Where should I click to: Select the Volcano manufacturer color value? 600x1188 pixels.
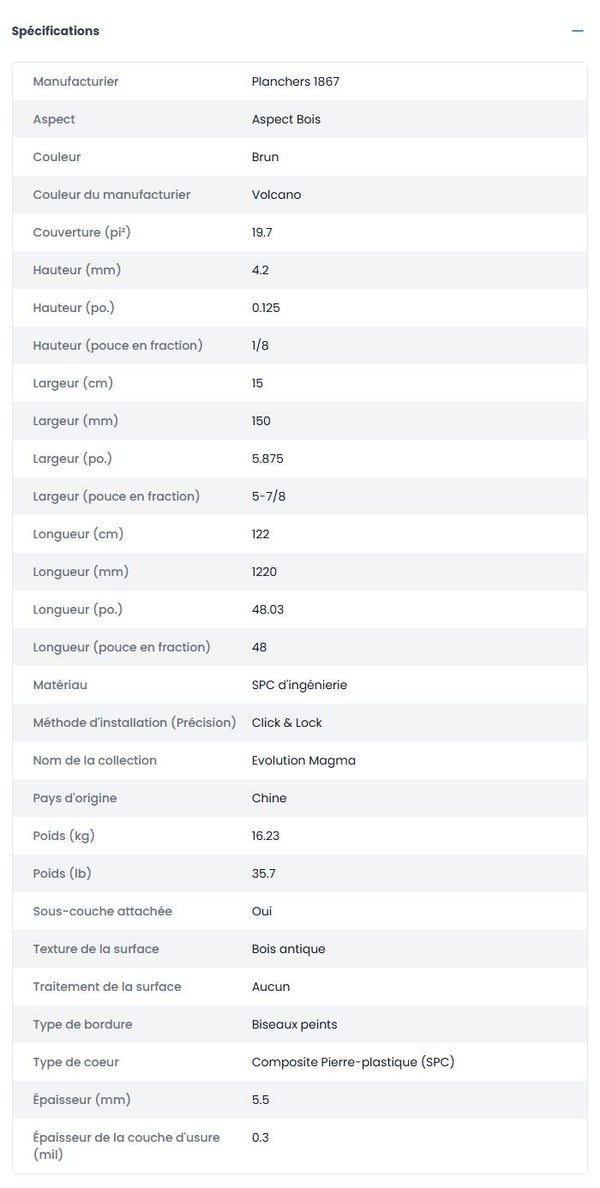tap(276, 195)
